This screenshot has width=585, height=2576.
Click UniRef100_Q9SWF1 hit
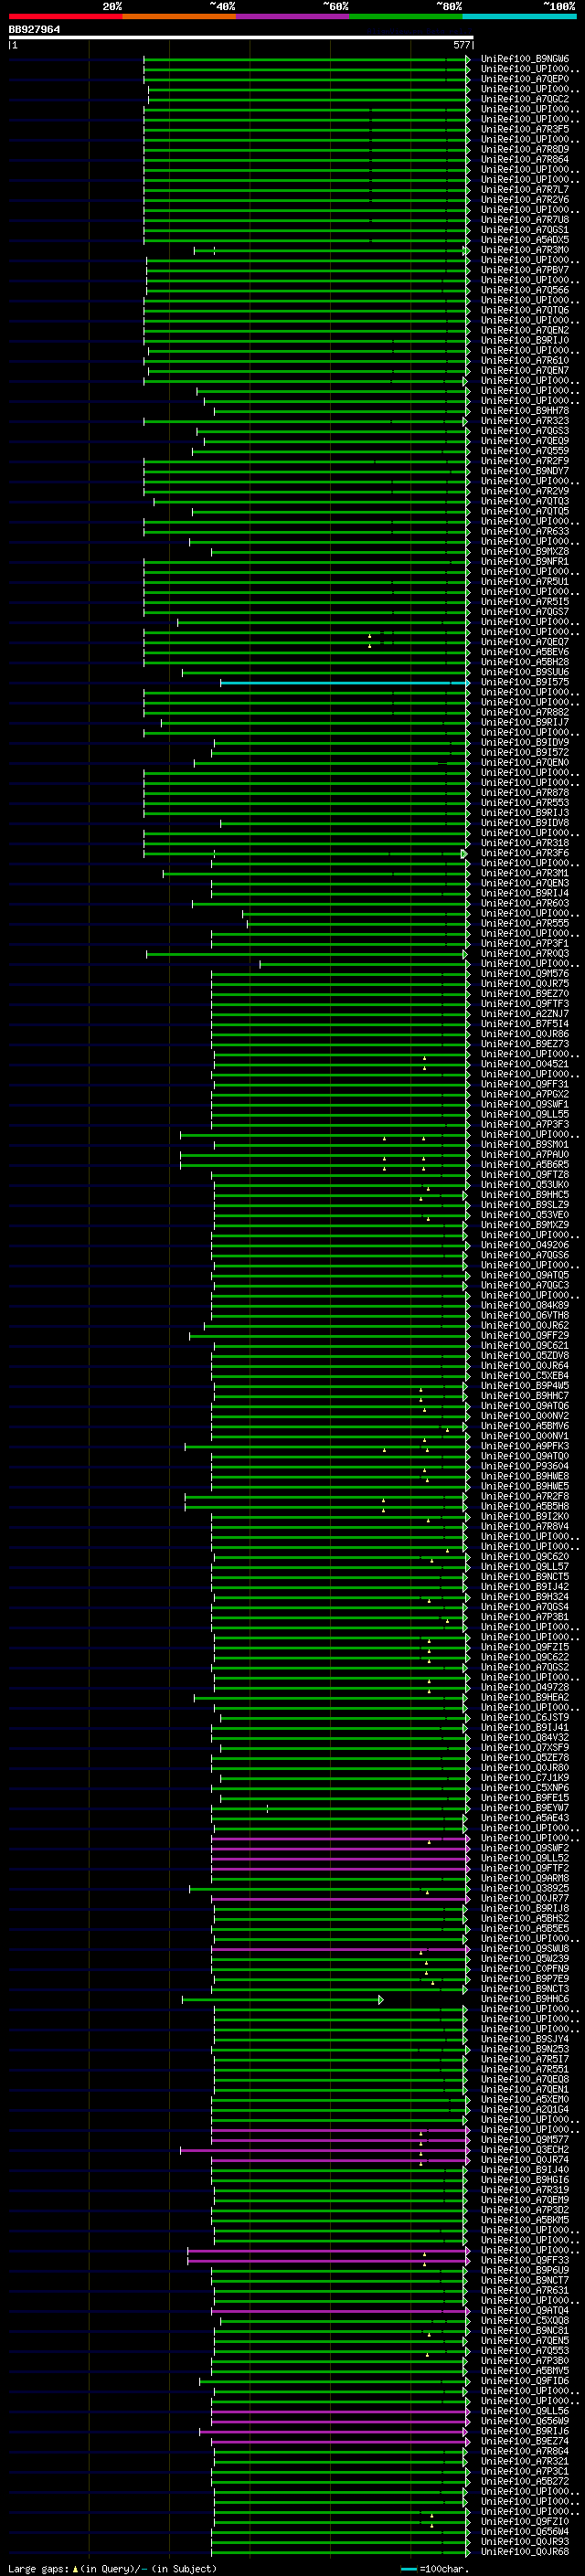tap(525, 1104)
